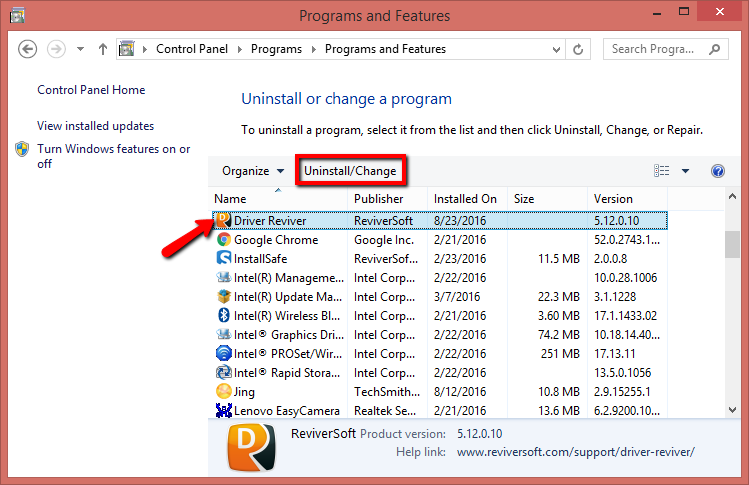Click the vertical scrollbar thumb
Screen dimensions: 749x485
point(732,244)
